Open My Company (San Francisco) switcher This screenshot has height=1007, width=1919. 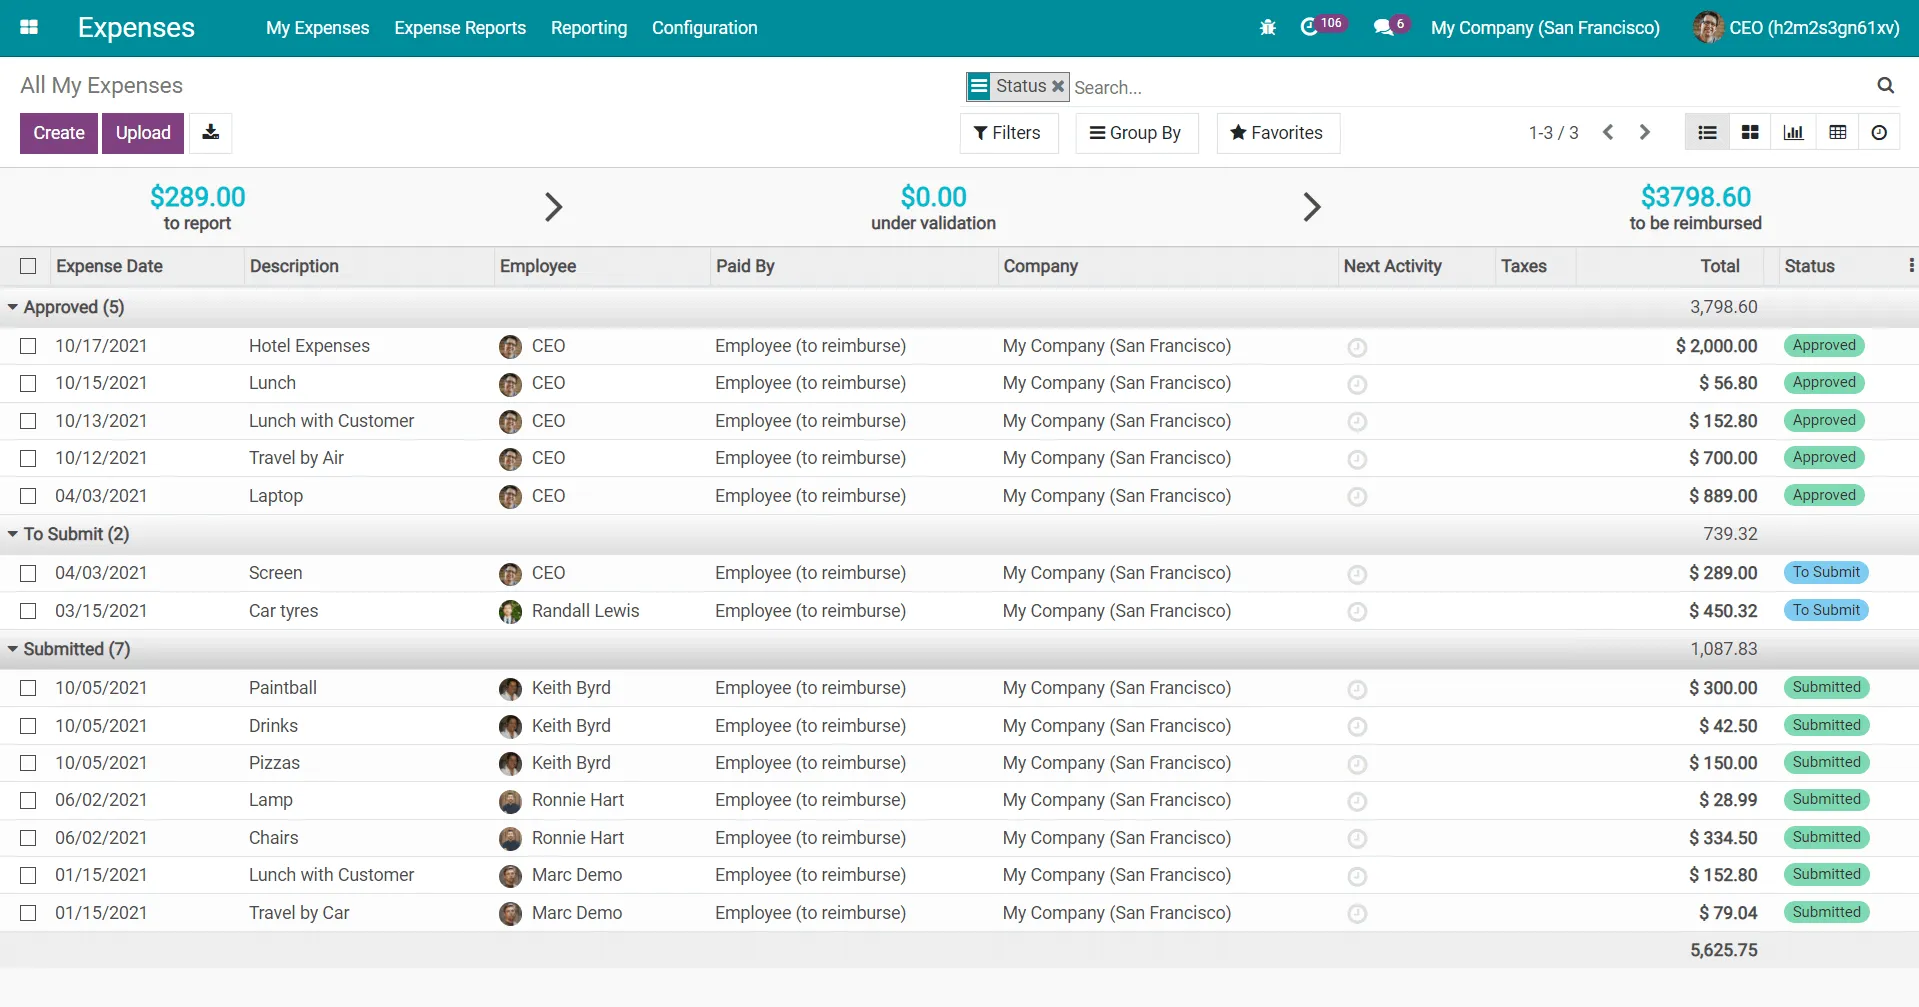click(1545, 28)
